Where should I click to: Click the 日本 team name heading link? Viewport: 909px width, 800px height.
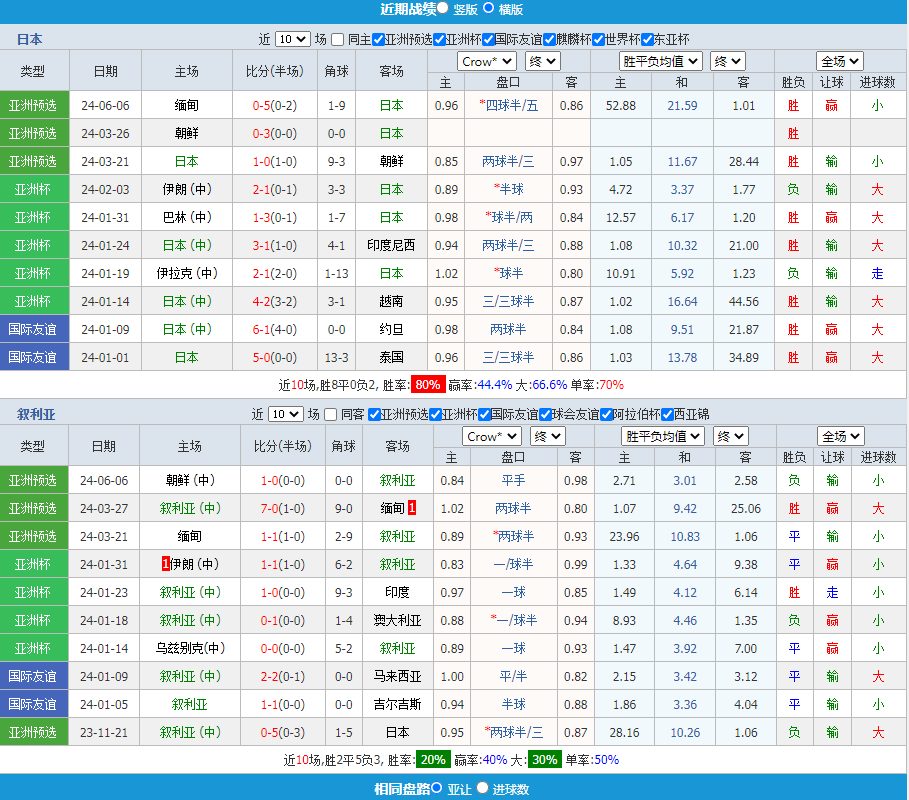[x=30, y=39]
